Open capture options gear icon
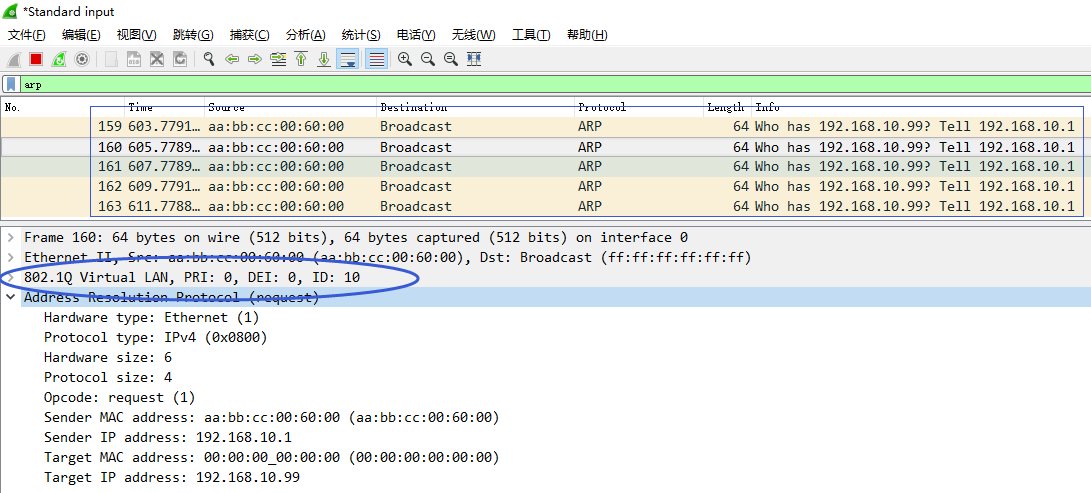1091x493 pixels. (82, 59)
